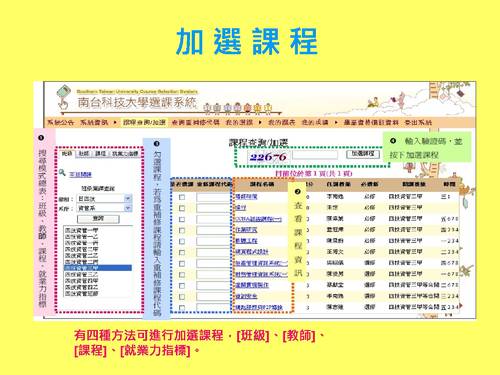Open the 系所 dropdown showing 資管系
This screenshot has width=500, height=375.
[x=104, y=208]
